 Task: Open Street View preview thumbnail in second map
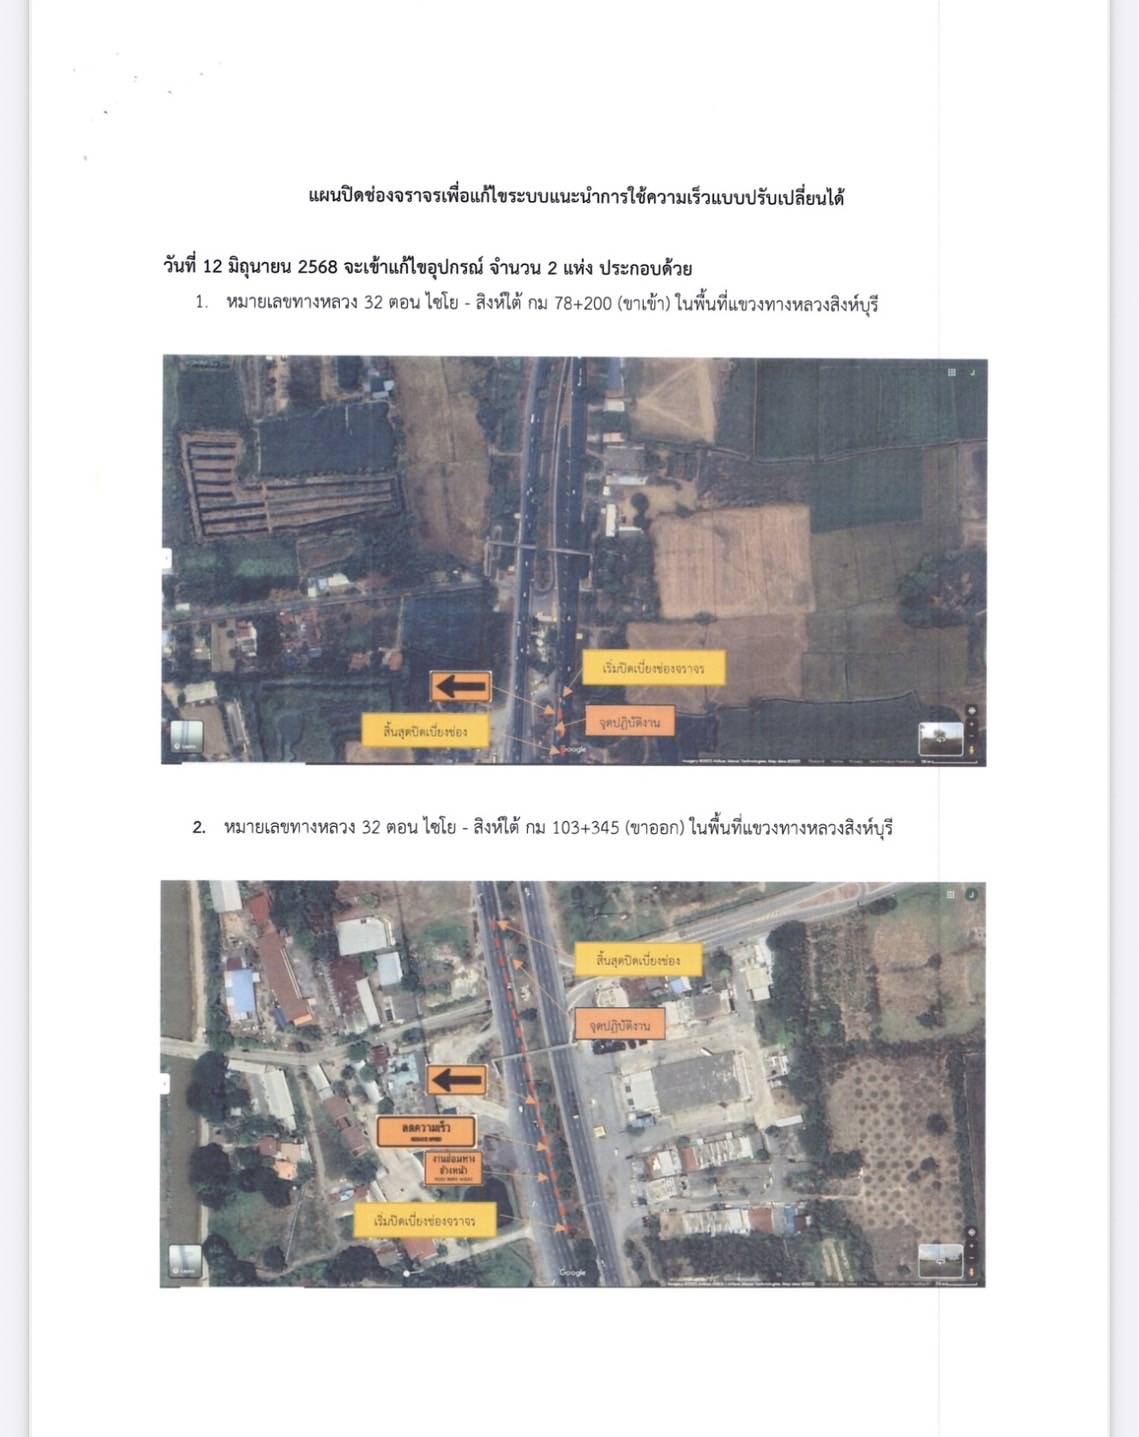940,1260
